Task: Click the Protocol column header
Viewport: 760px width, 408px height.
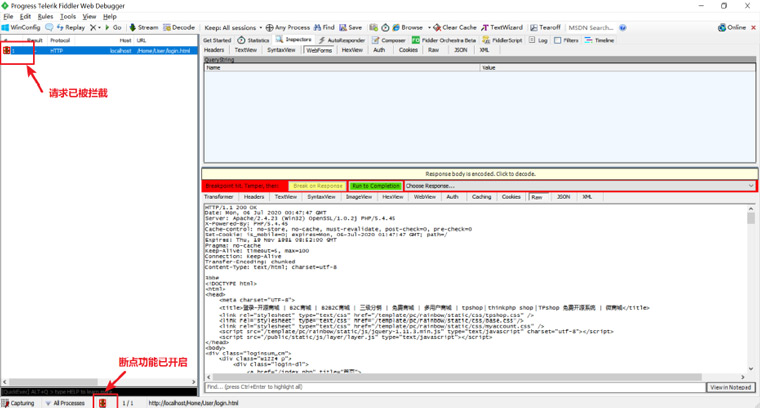Action: pyautogui.click(x=60, y=40)
